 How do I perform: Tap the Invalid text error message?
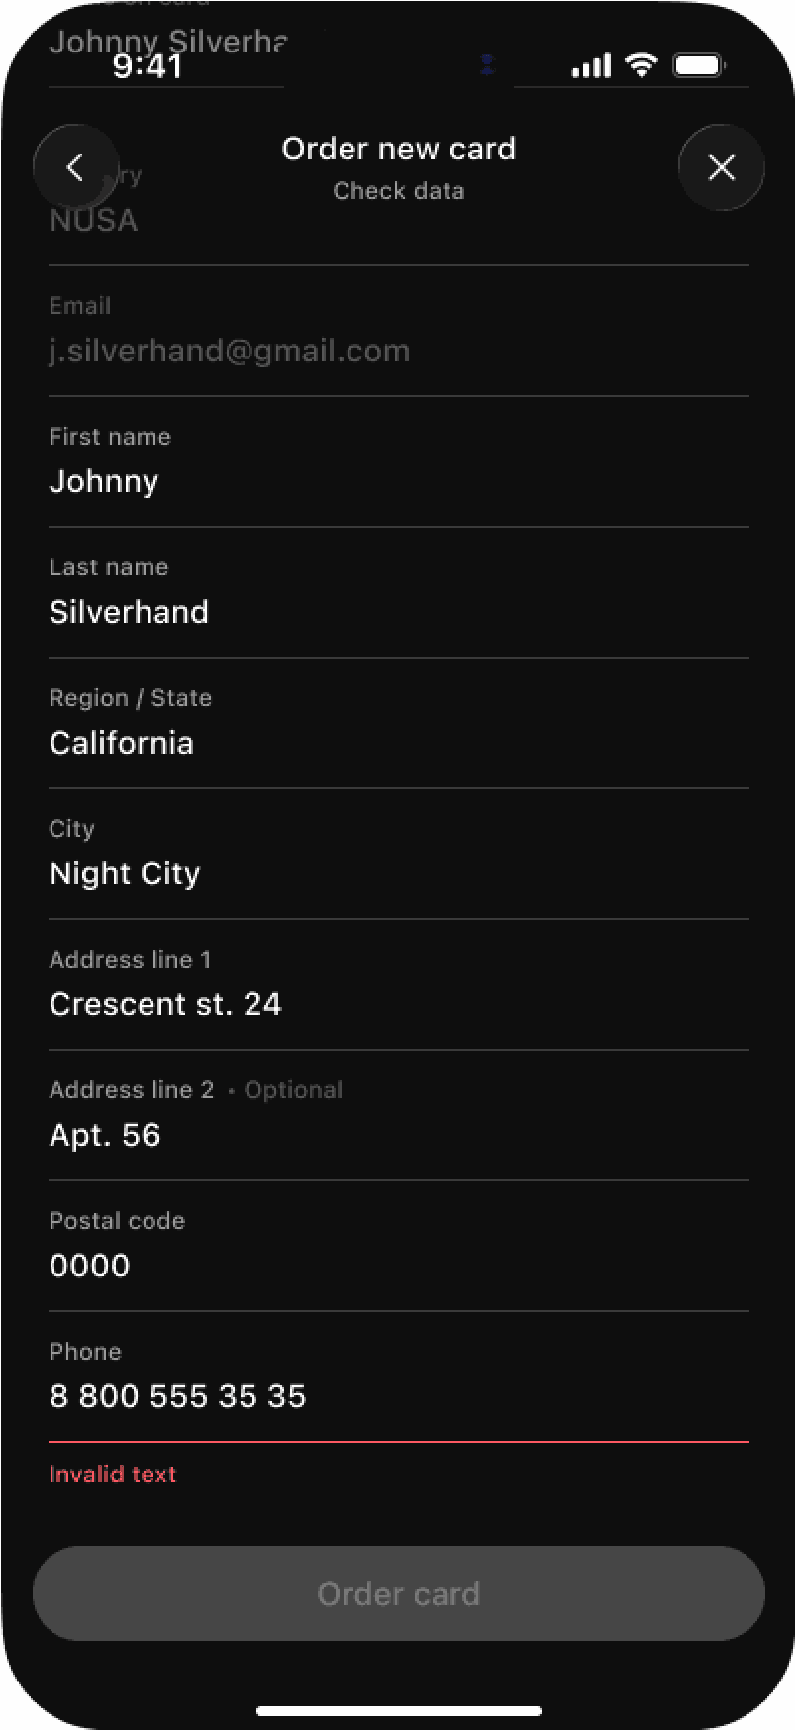(x=113, y=1474)
